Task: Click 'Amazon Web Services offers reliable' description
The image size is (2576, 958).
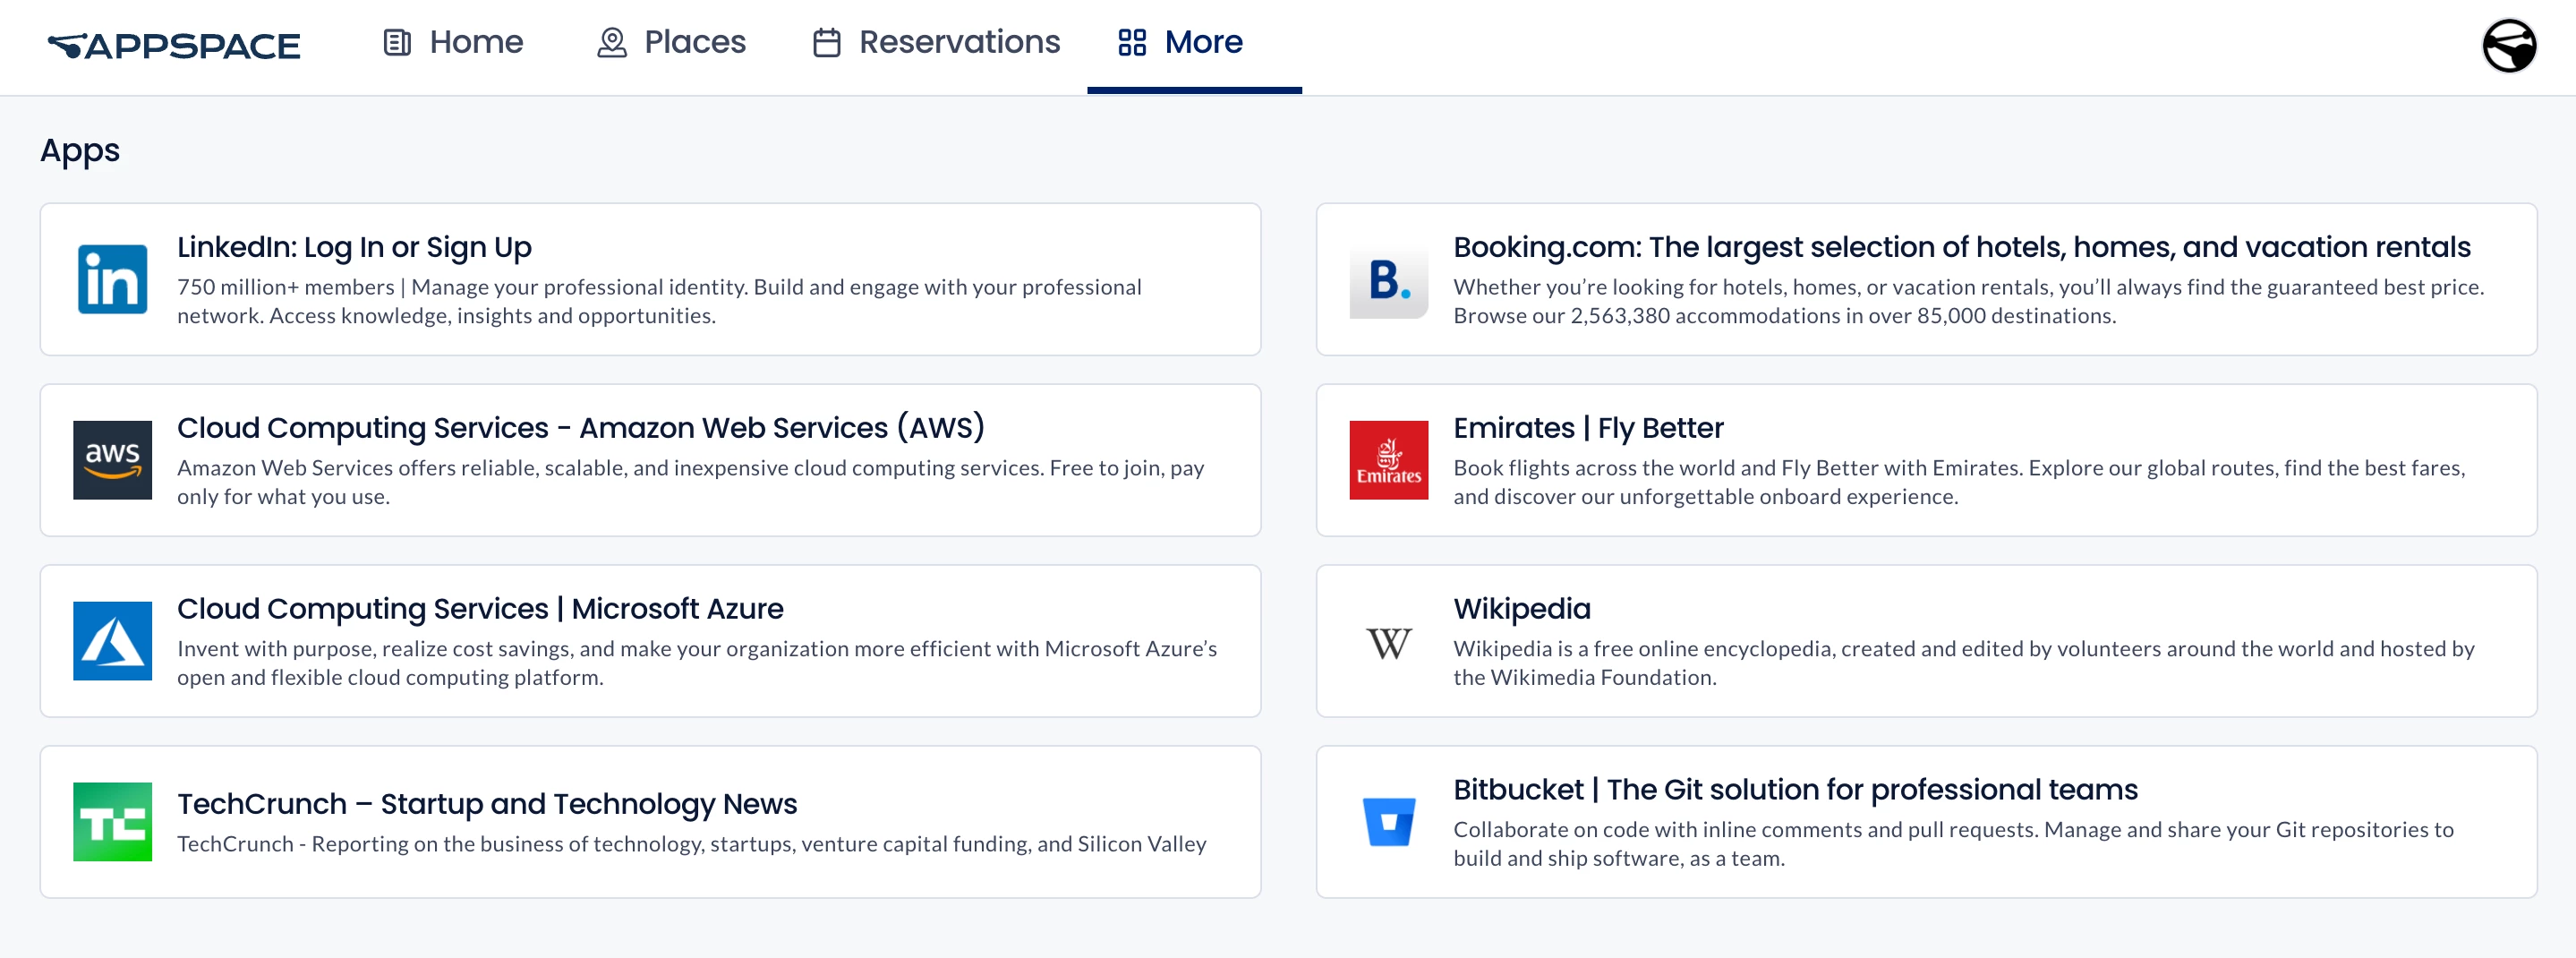Action: (x=690, y=482)
